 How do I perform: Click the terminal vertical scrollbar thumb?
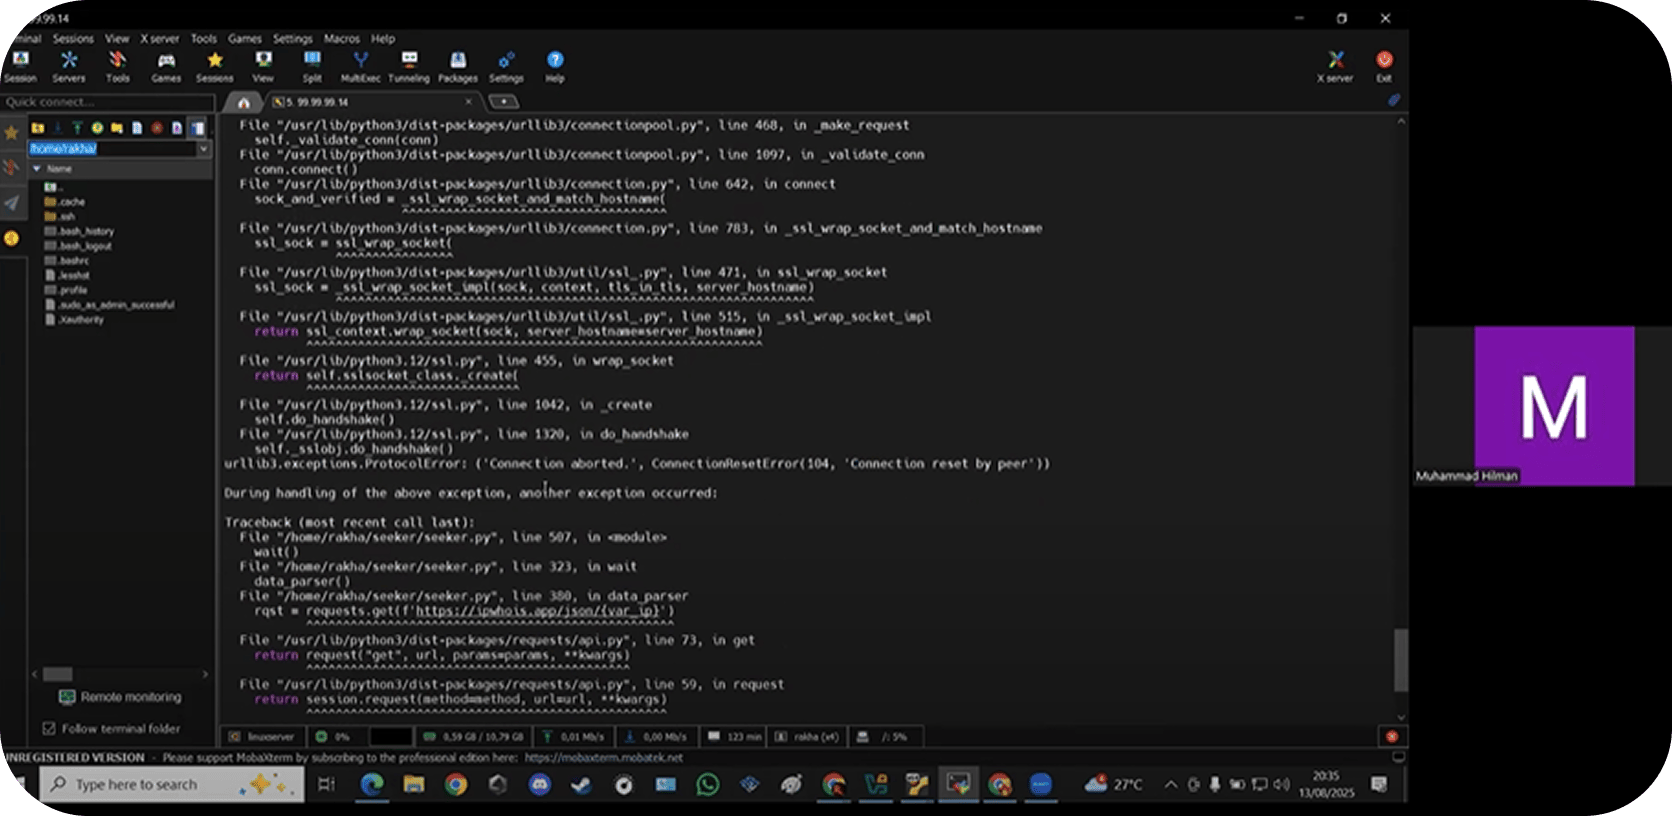[1400, 659]
